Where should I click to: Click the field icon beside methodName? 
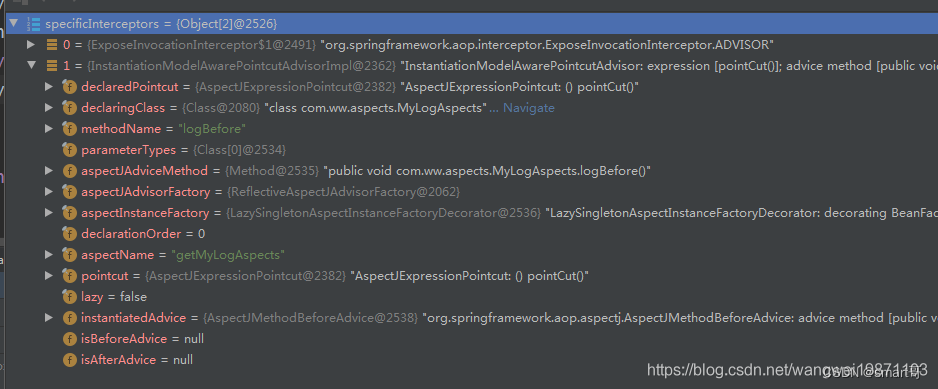(x=69, y=129)
